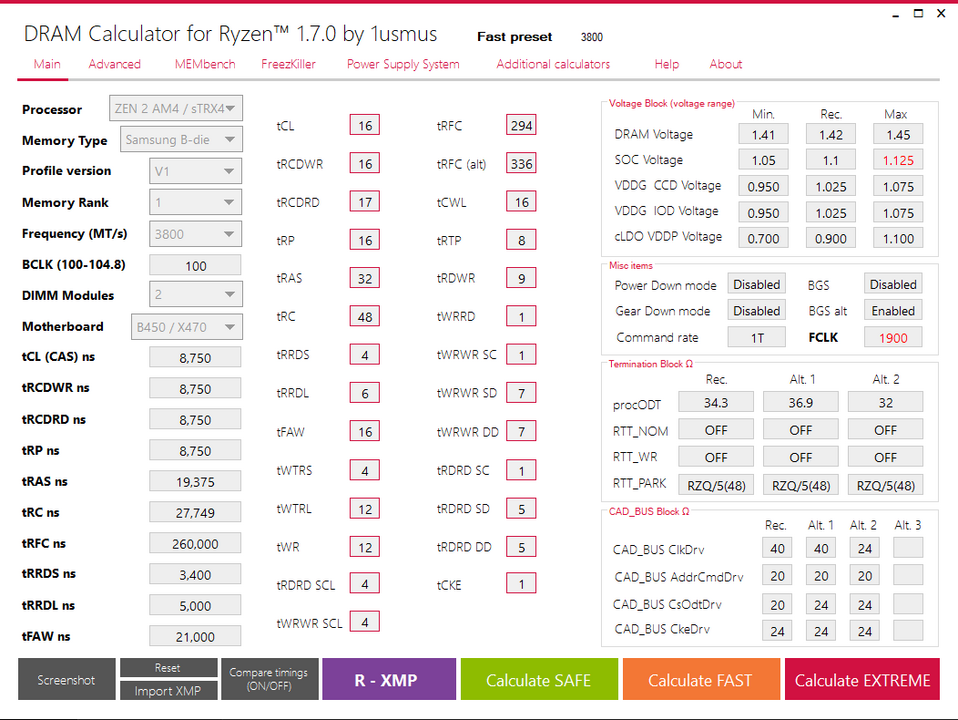This screenshot has height=720, width=958.
Task: Click the tWRWR SCL value box
Action: coord(365,622)
